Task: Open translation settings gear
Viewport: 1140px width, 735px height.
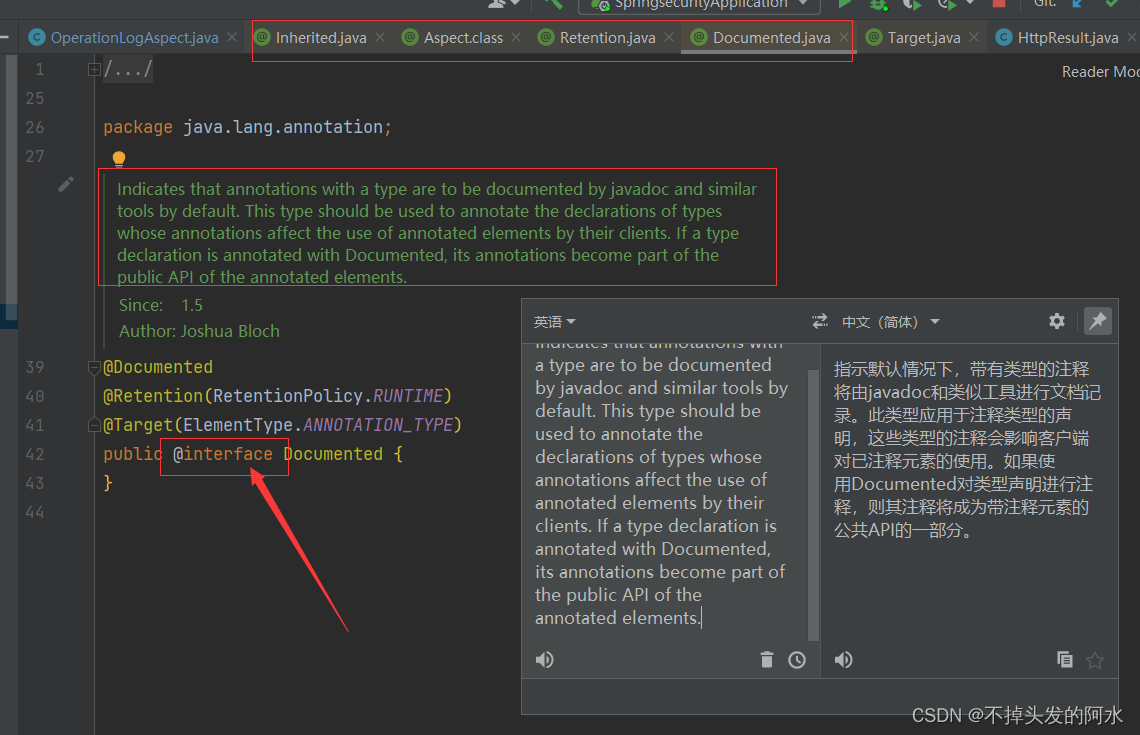Action: (x=1056, y=321)
